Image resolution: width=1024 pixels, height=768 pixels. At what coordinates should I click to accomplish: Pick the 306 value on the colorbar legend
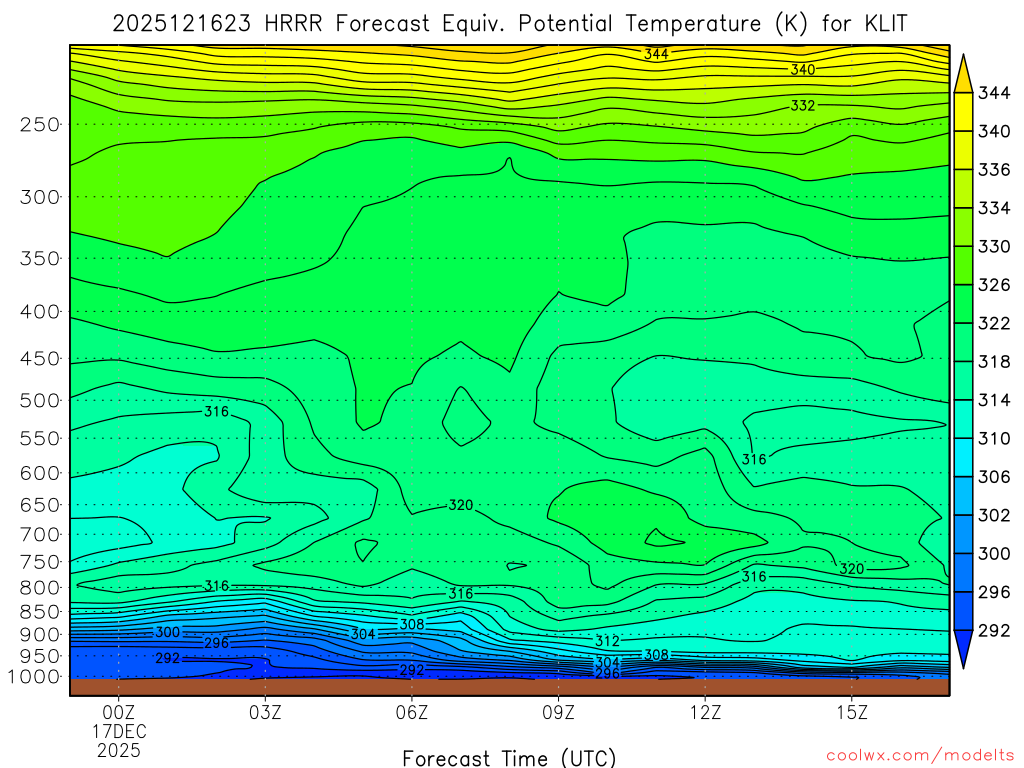pyautogui.click(x=995, y=477)
